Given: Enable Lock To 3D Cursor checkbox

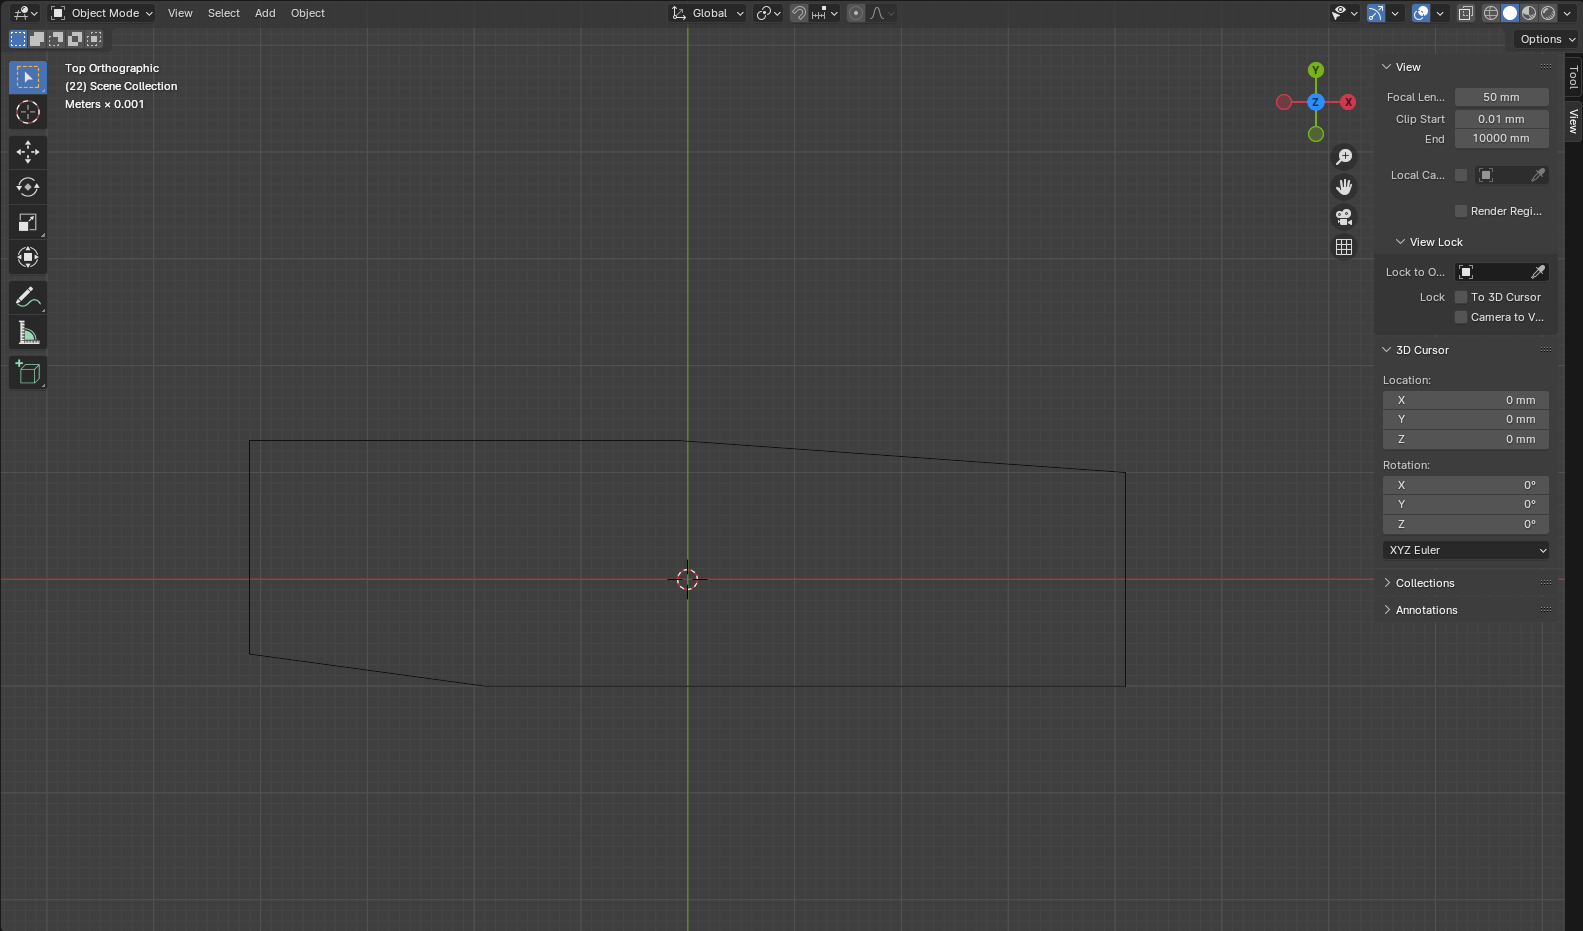Looking at the screenshot, I should click(1461, 297).
